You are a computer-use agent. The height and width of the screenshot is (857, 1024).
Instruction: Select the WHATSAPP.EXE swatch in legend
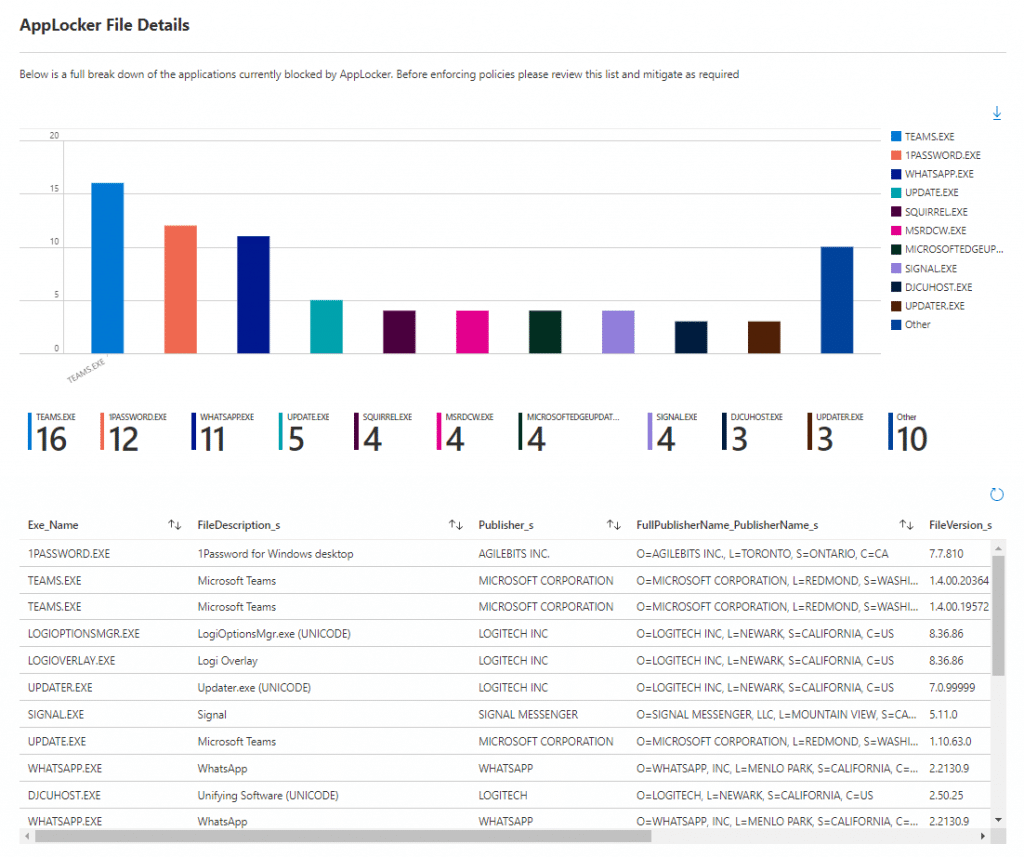tap(896, 174)
